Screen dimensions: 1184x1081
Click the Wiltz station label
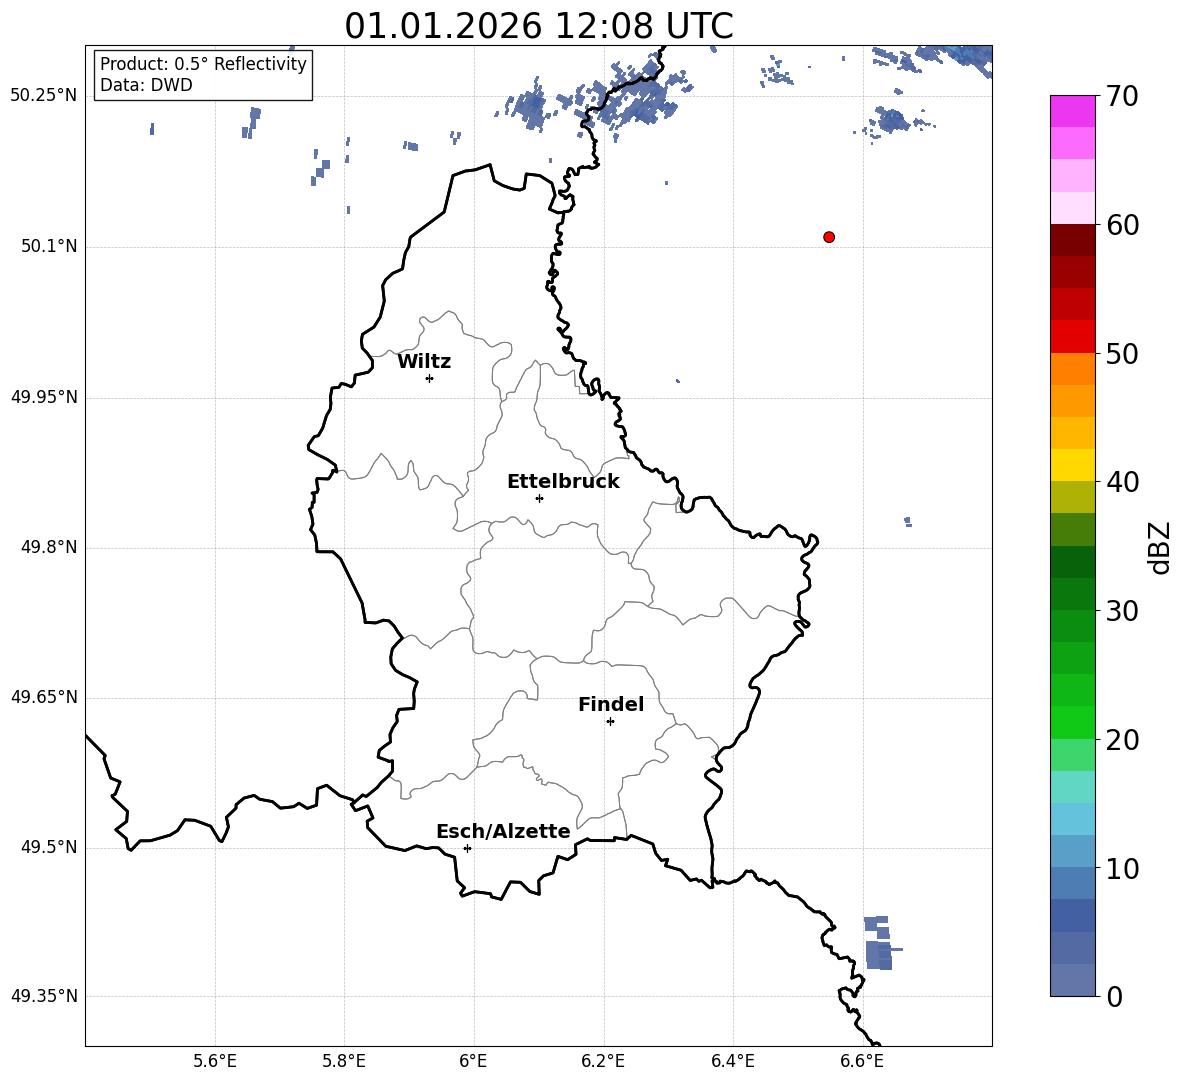424,362
